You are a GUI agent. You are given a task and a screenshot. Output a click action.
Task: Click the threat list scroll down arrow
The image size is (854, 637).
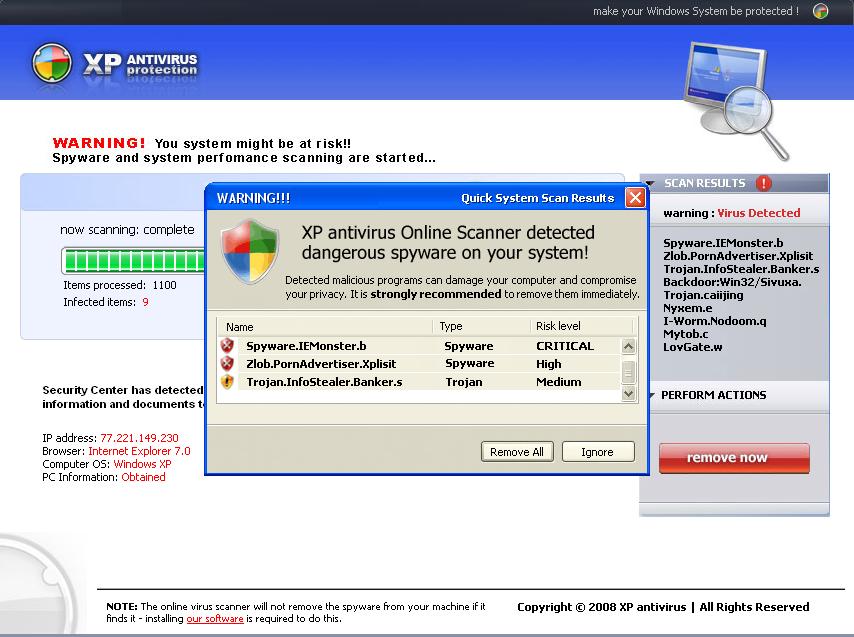[x=629, y=393]
